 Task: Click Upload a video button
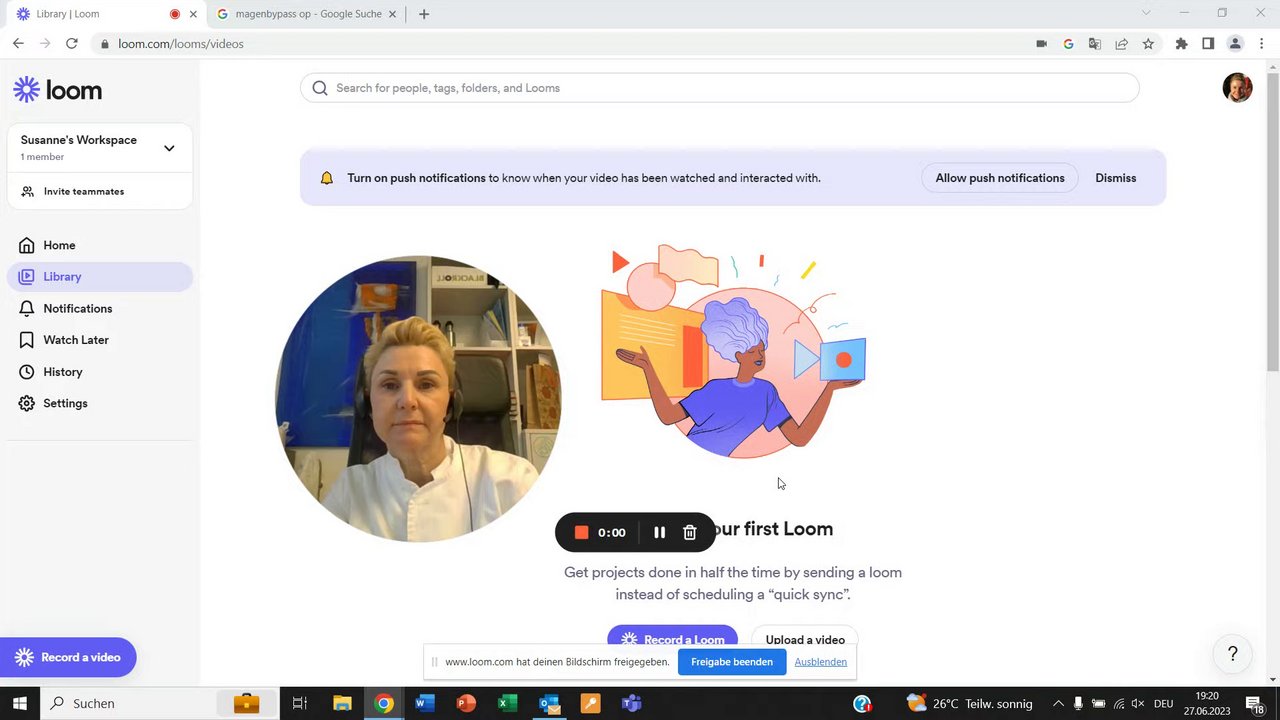[805, 639]
